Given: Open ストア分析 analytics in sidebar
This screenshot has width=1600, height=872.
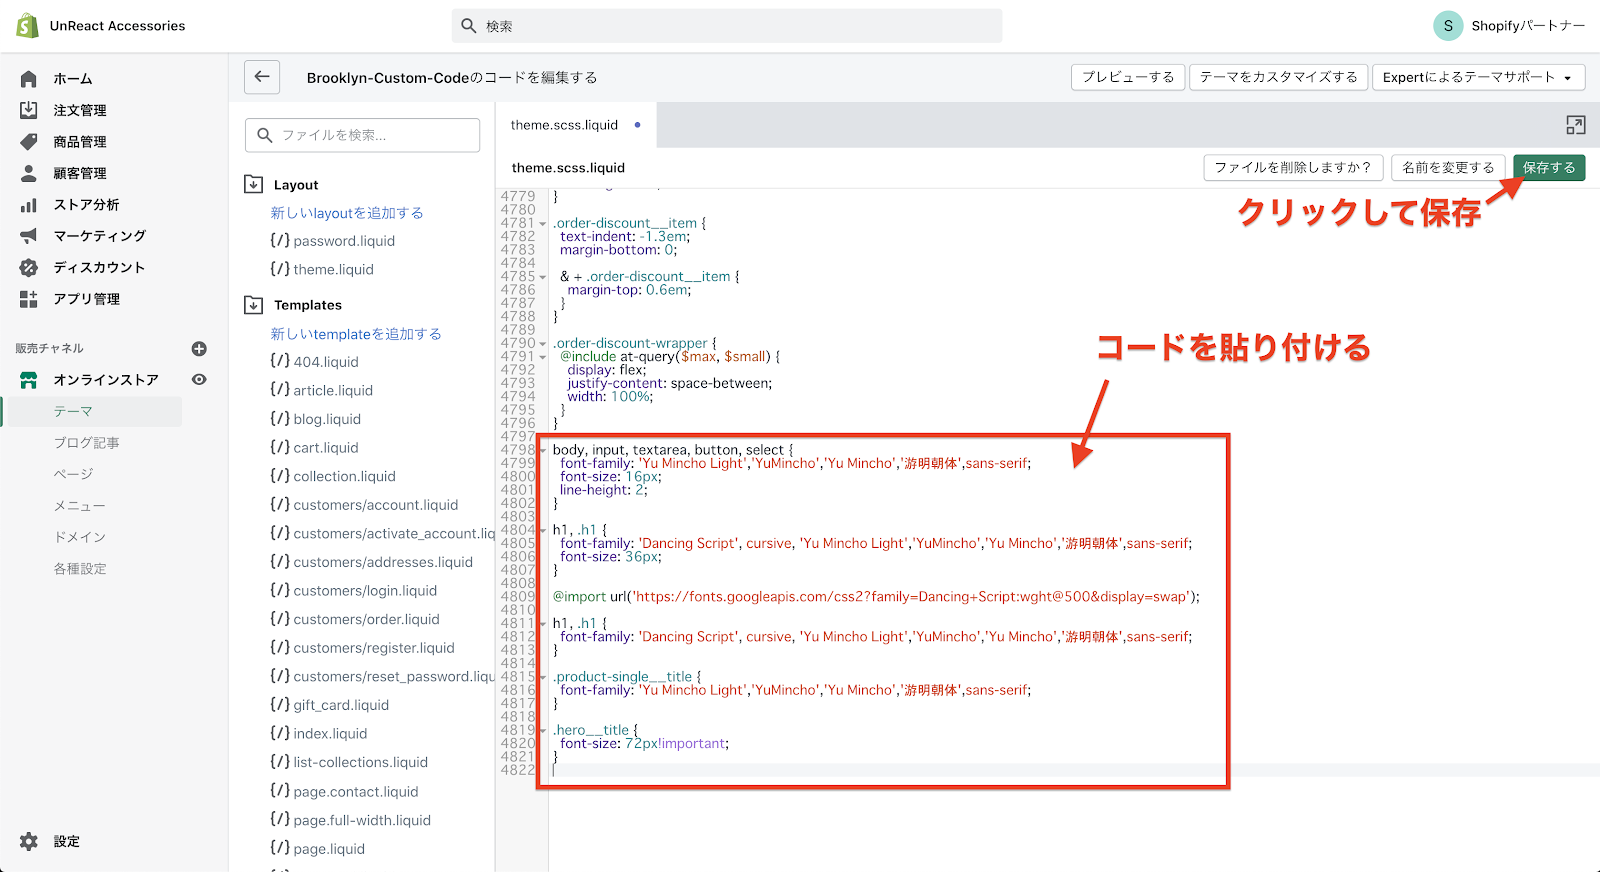Looking at the screenshot, I should tap(86, 205).
